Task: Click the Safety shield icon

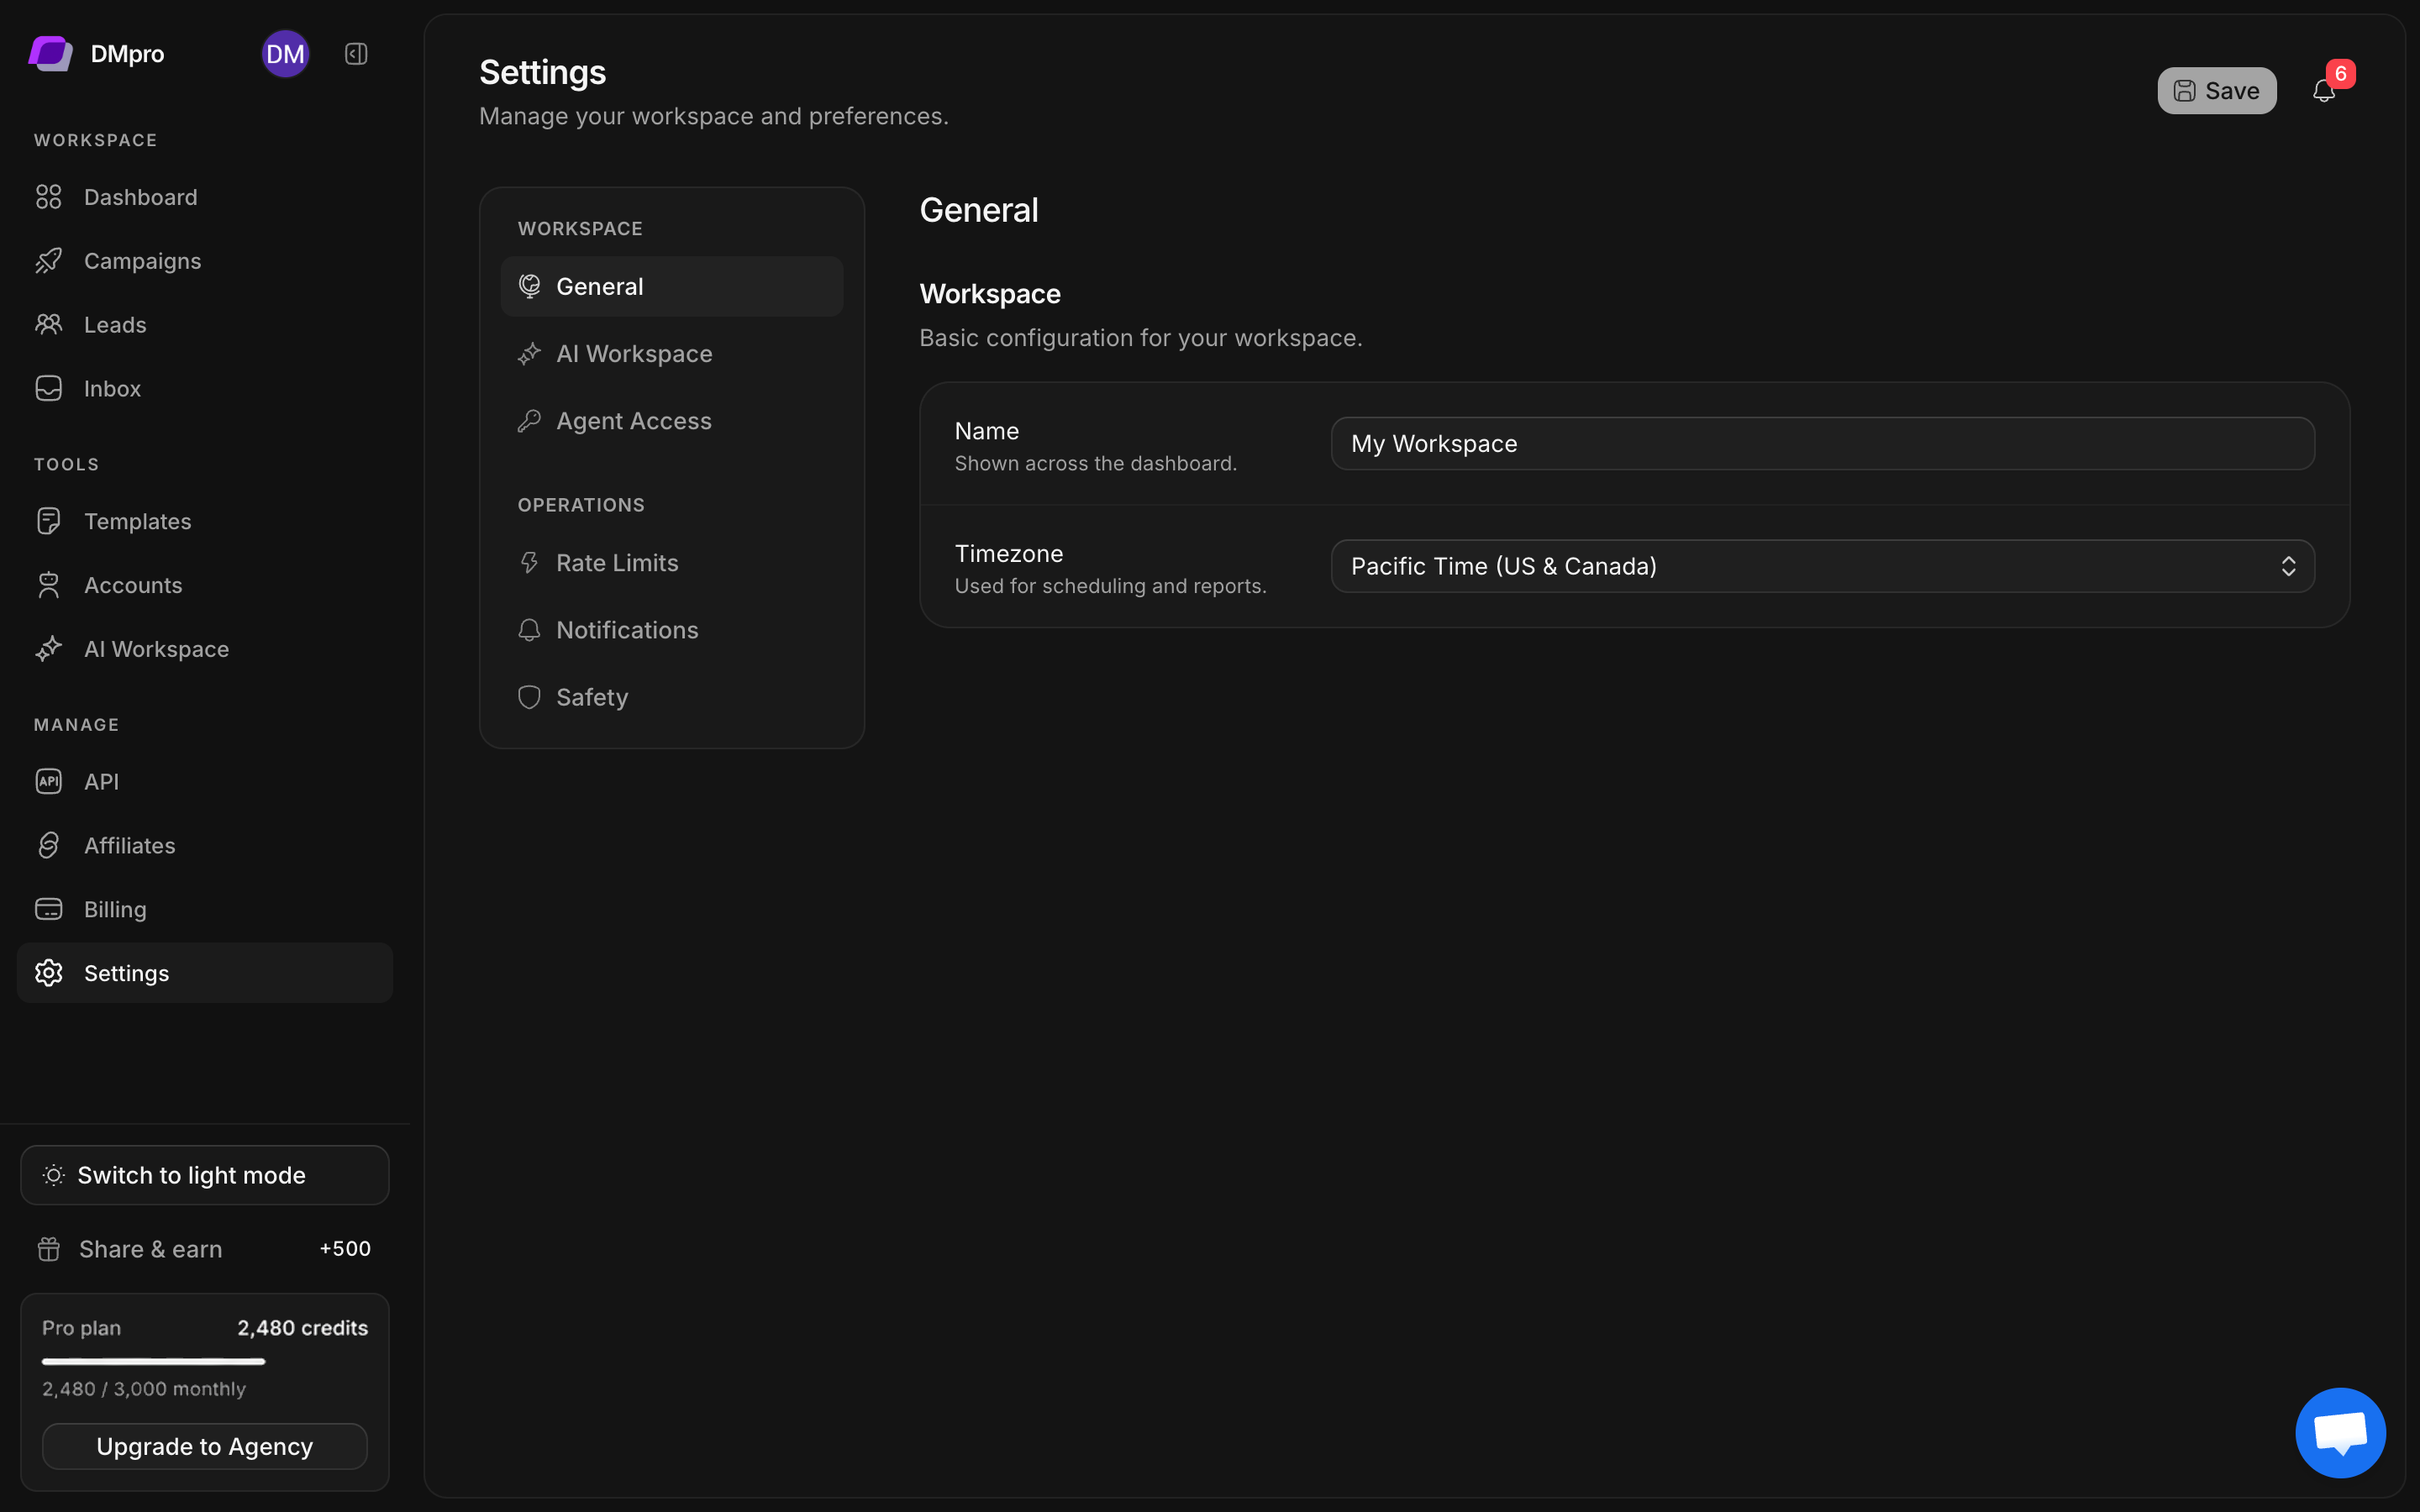Action: [x=530, y=697]
